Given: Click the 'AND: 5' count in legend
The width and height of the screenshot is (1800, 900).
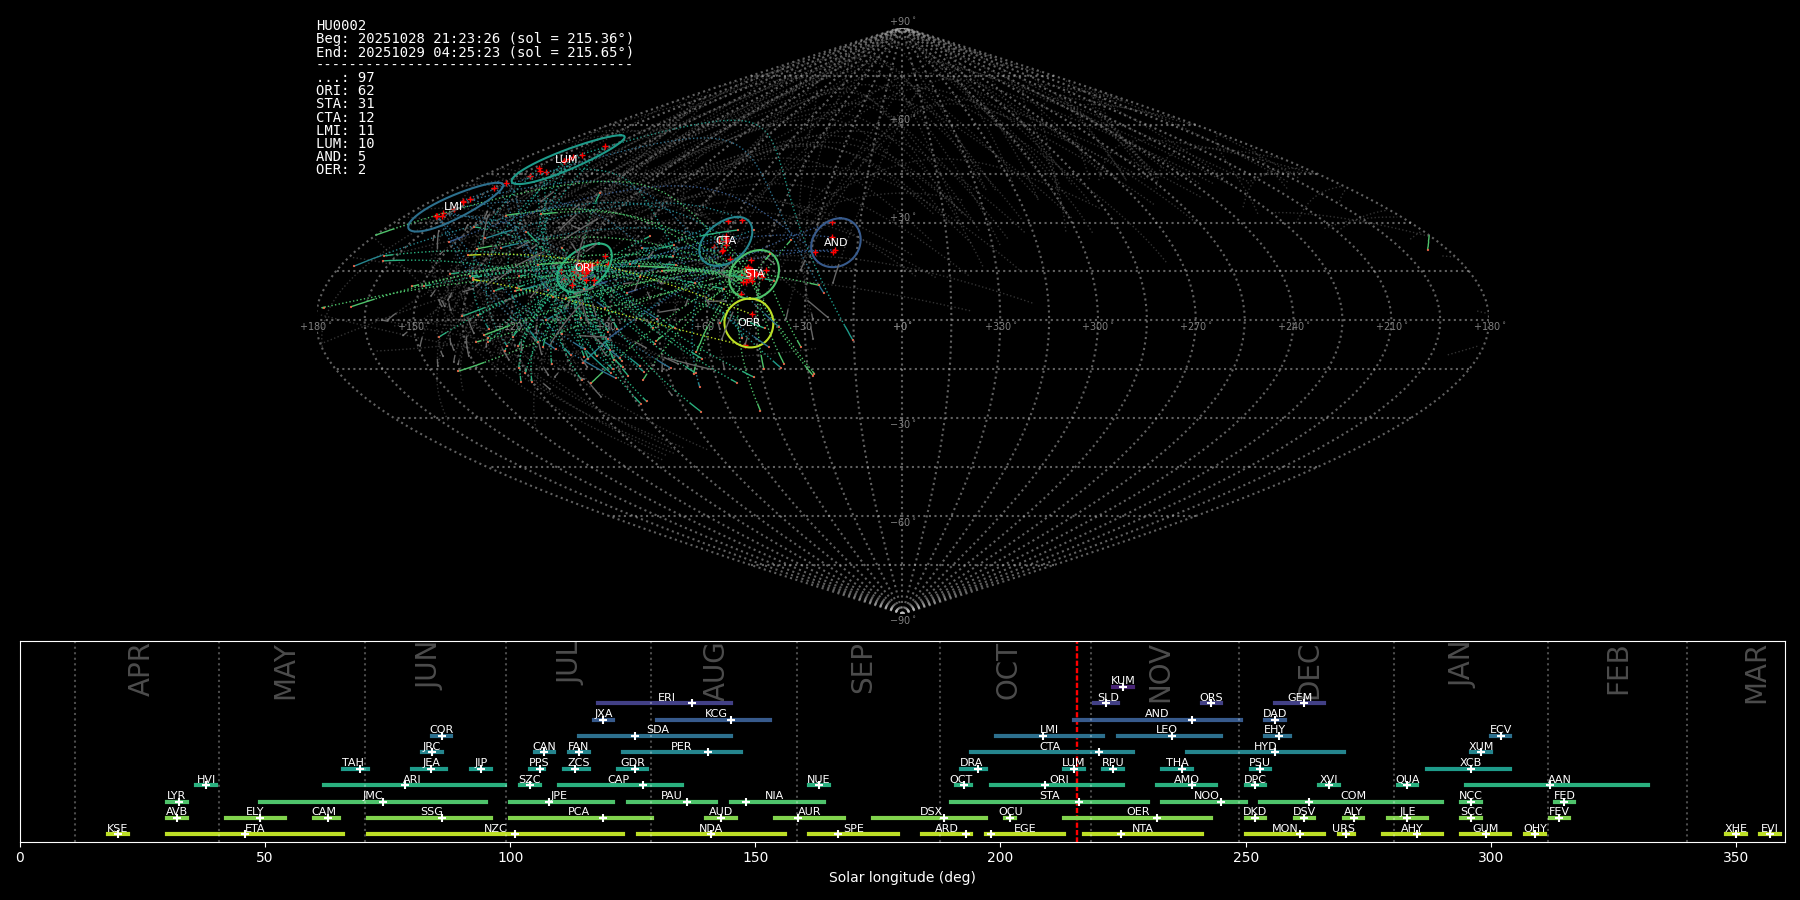Looking at the screenshot, I should [x=341, y=156].
